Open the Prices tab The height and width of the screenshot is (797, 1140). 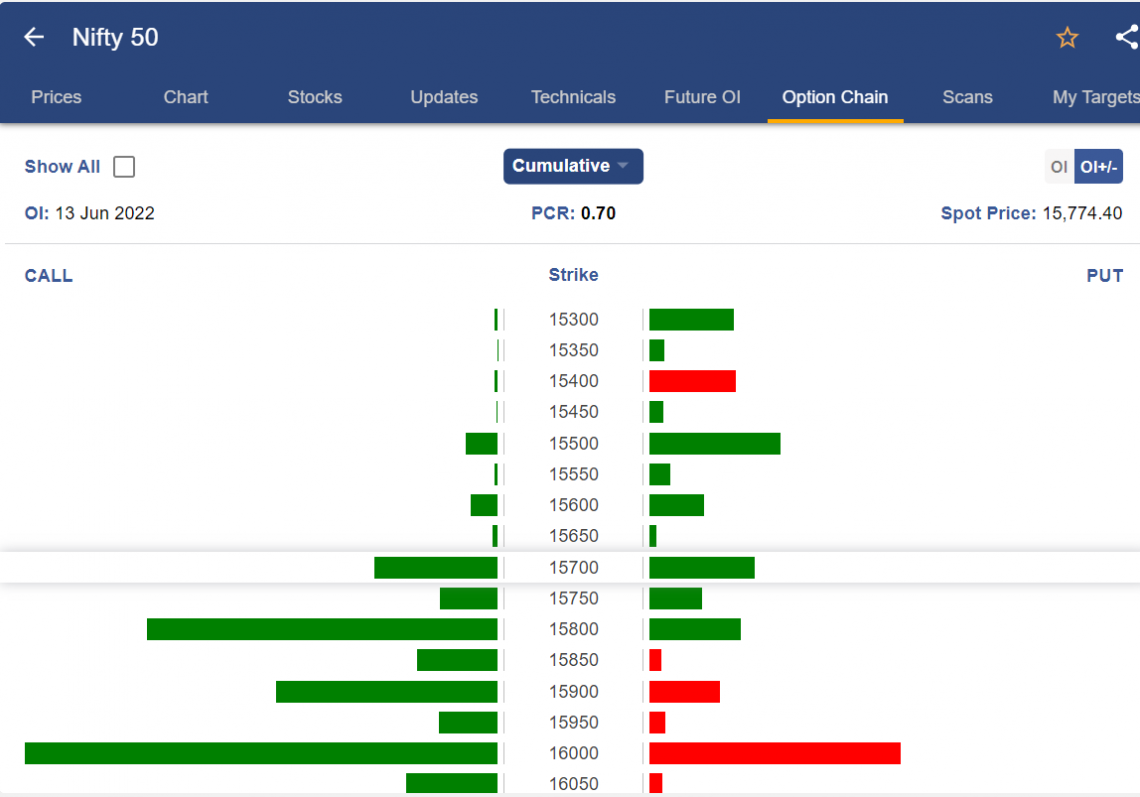coord(56,97)
